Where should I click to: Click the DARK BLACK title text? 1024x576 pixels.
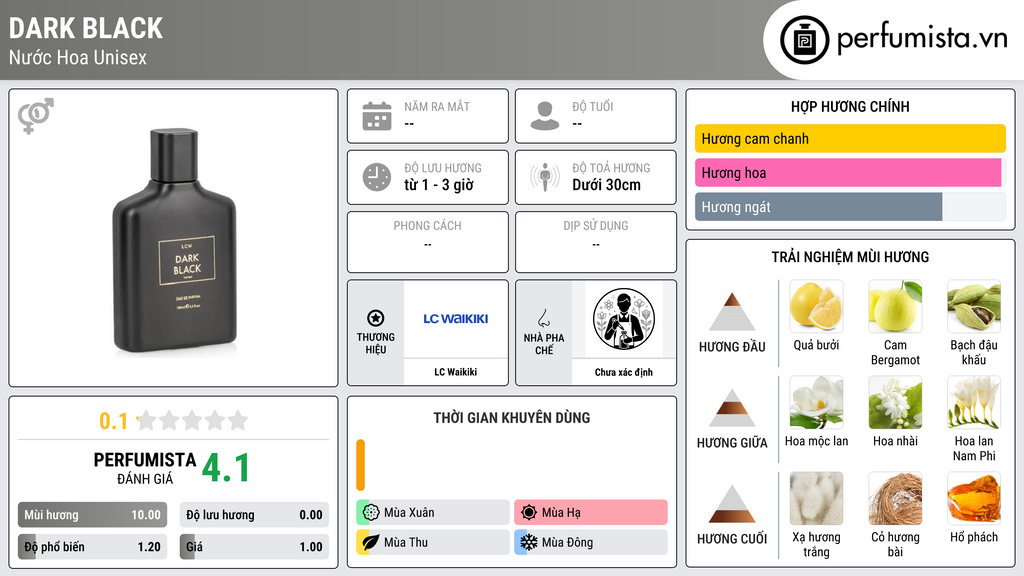coord(86,28)
